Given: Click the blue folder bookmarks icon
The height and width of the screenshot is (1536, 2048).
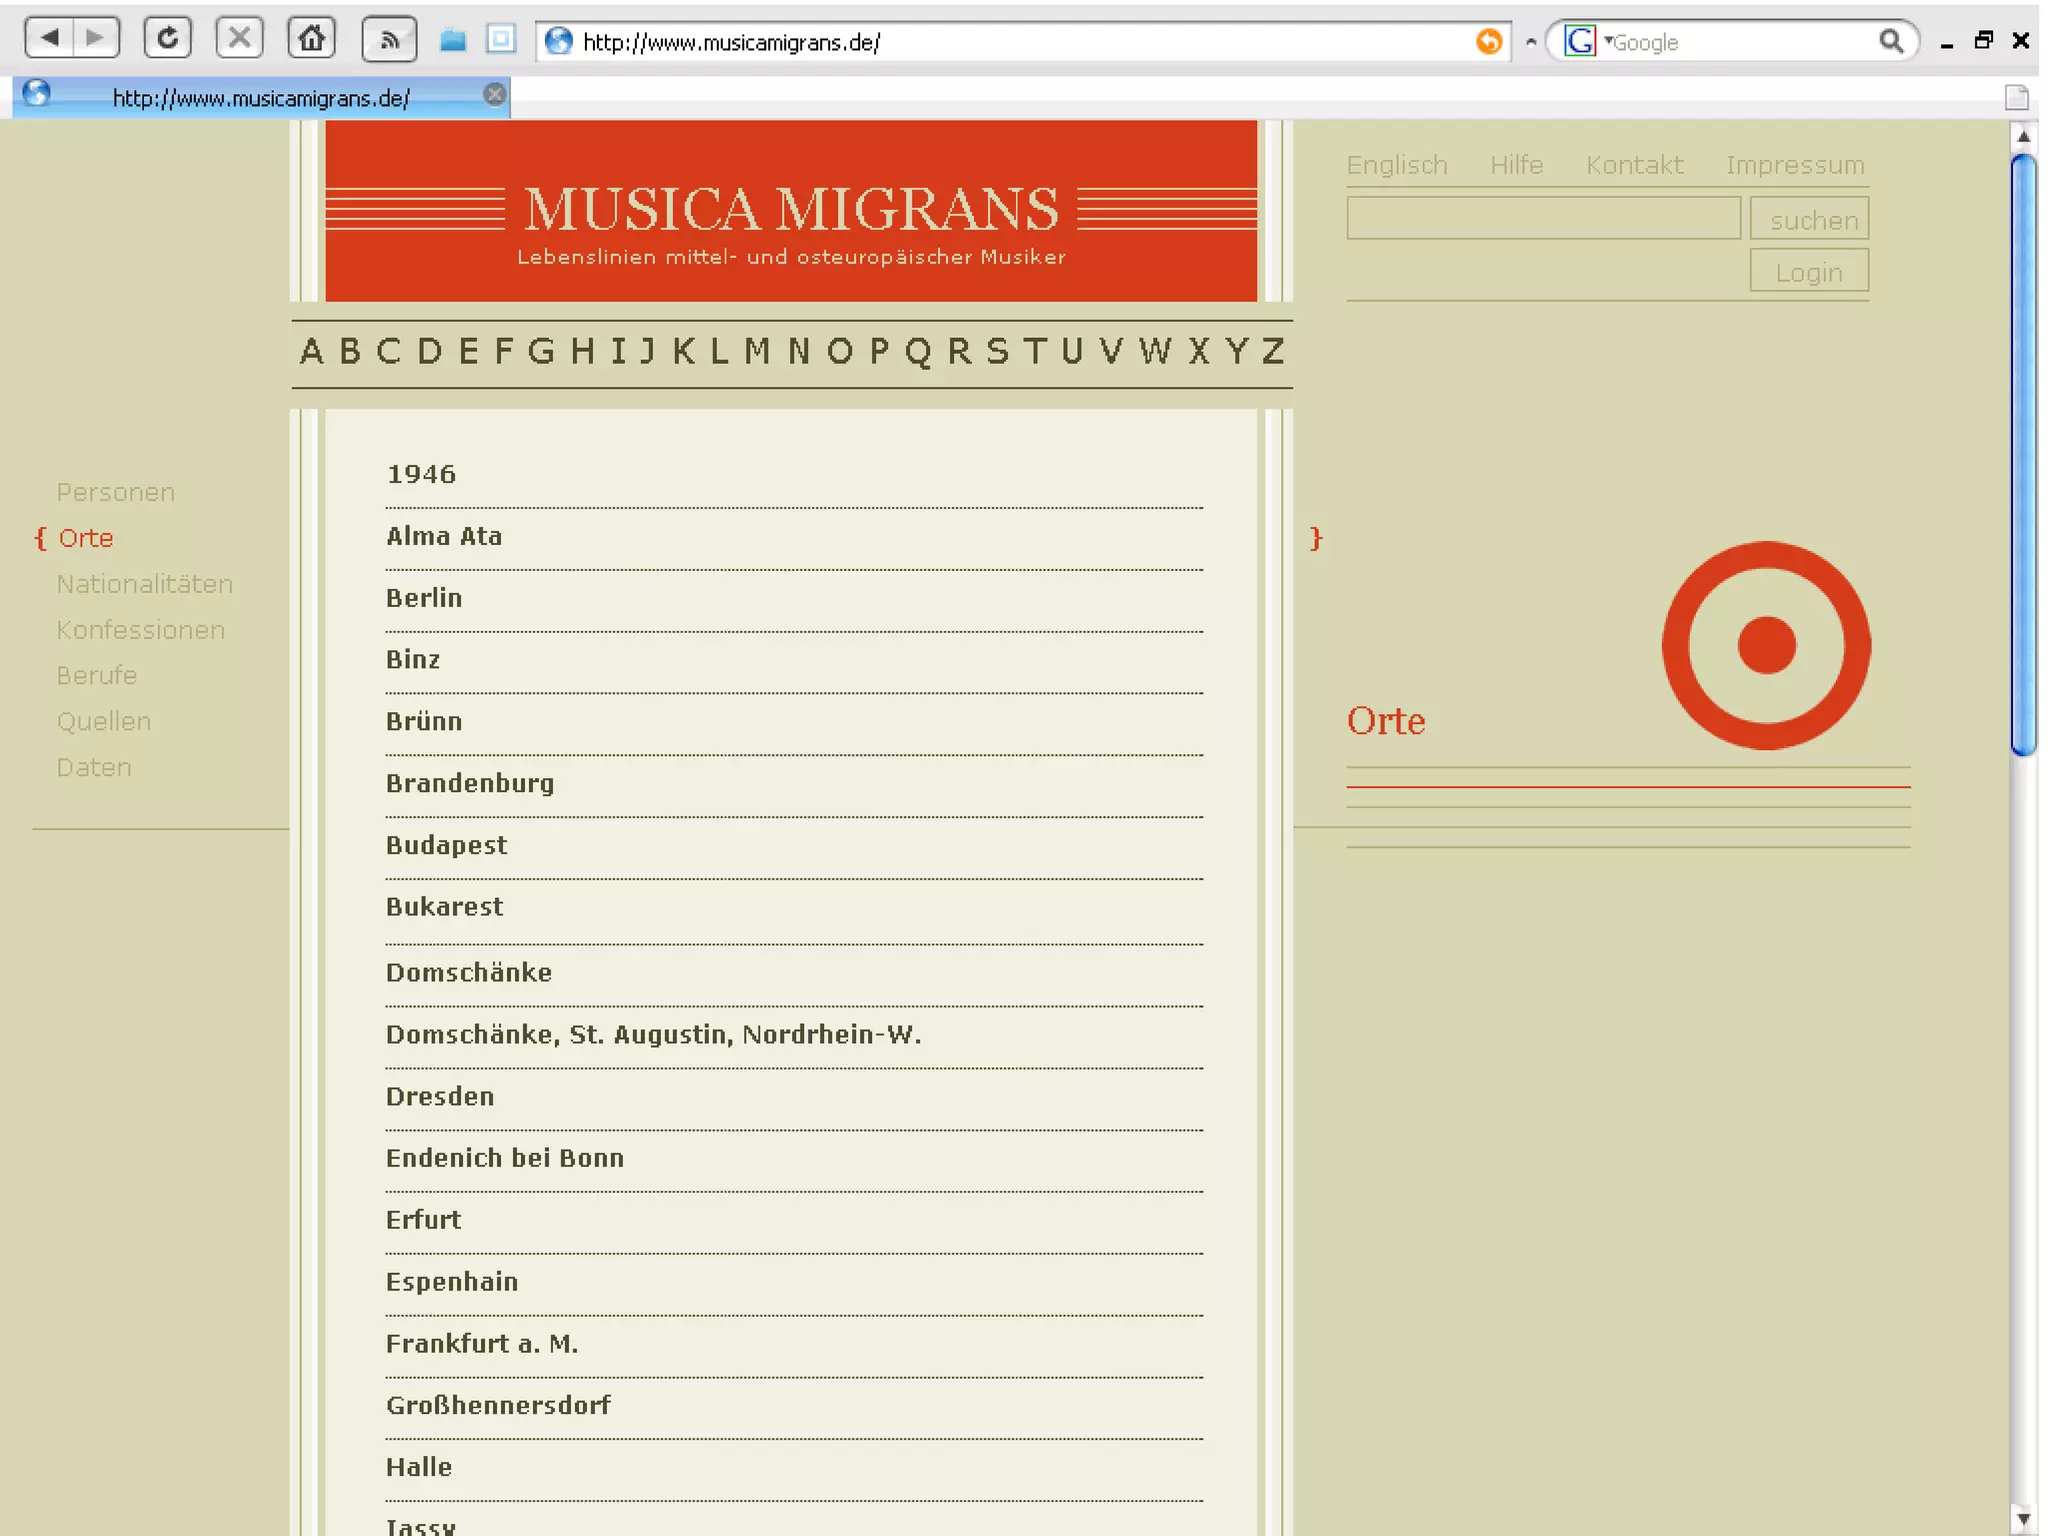Looking at the screenshot, I should tap(453, 40).
